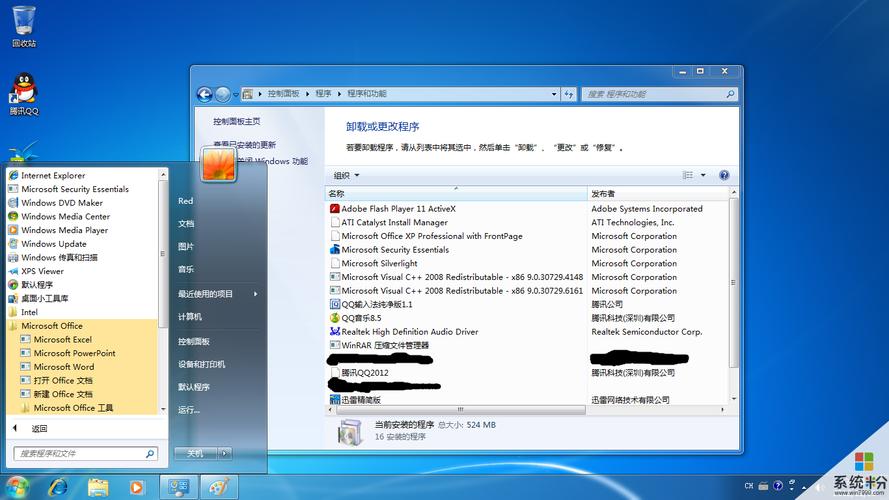Viewport: 889px width, 500px height.
Task: Click the Control Panel taskbar button
Action: (179, 487)
